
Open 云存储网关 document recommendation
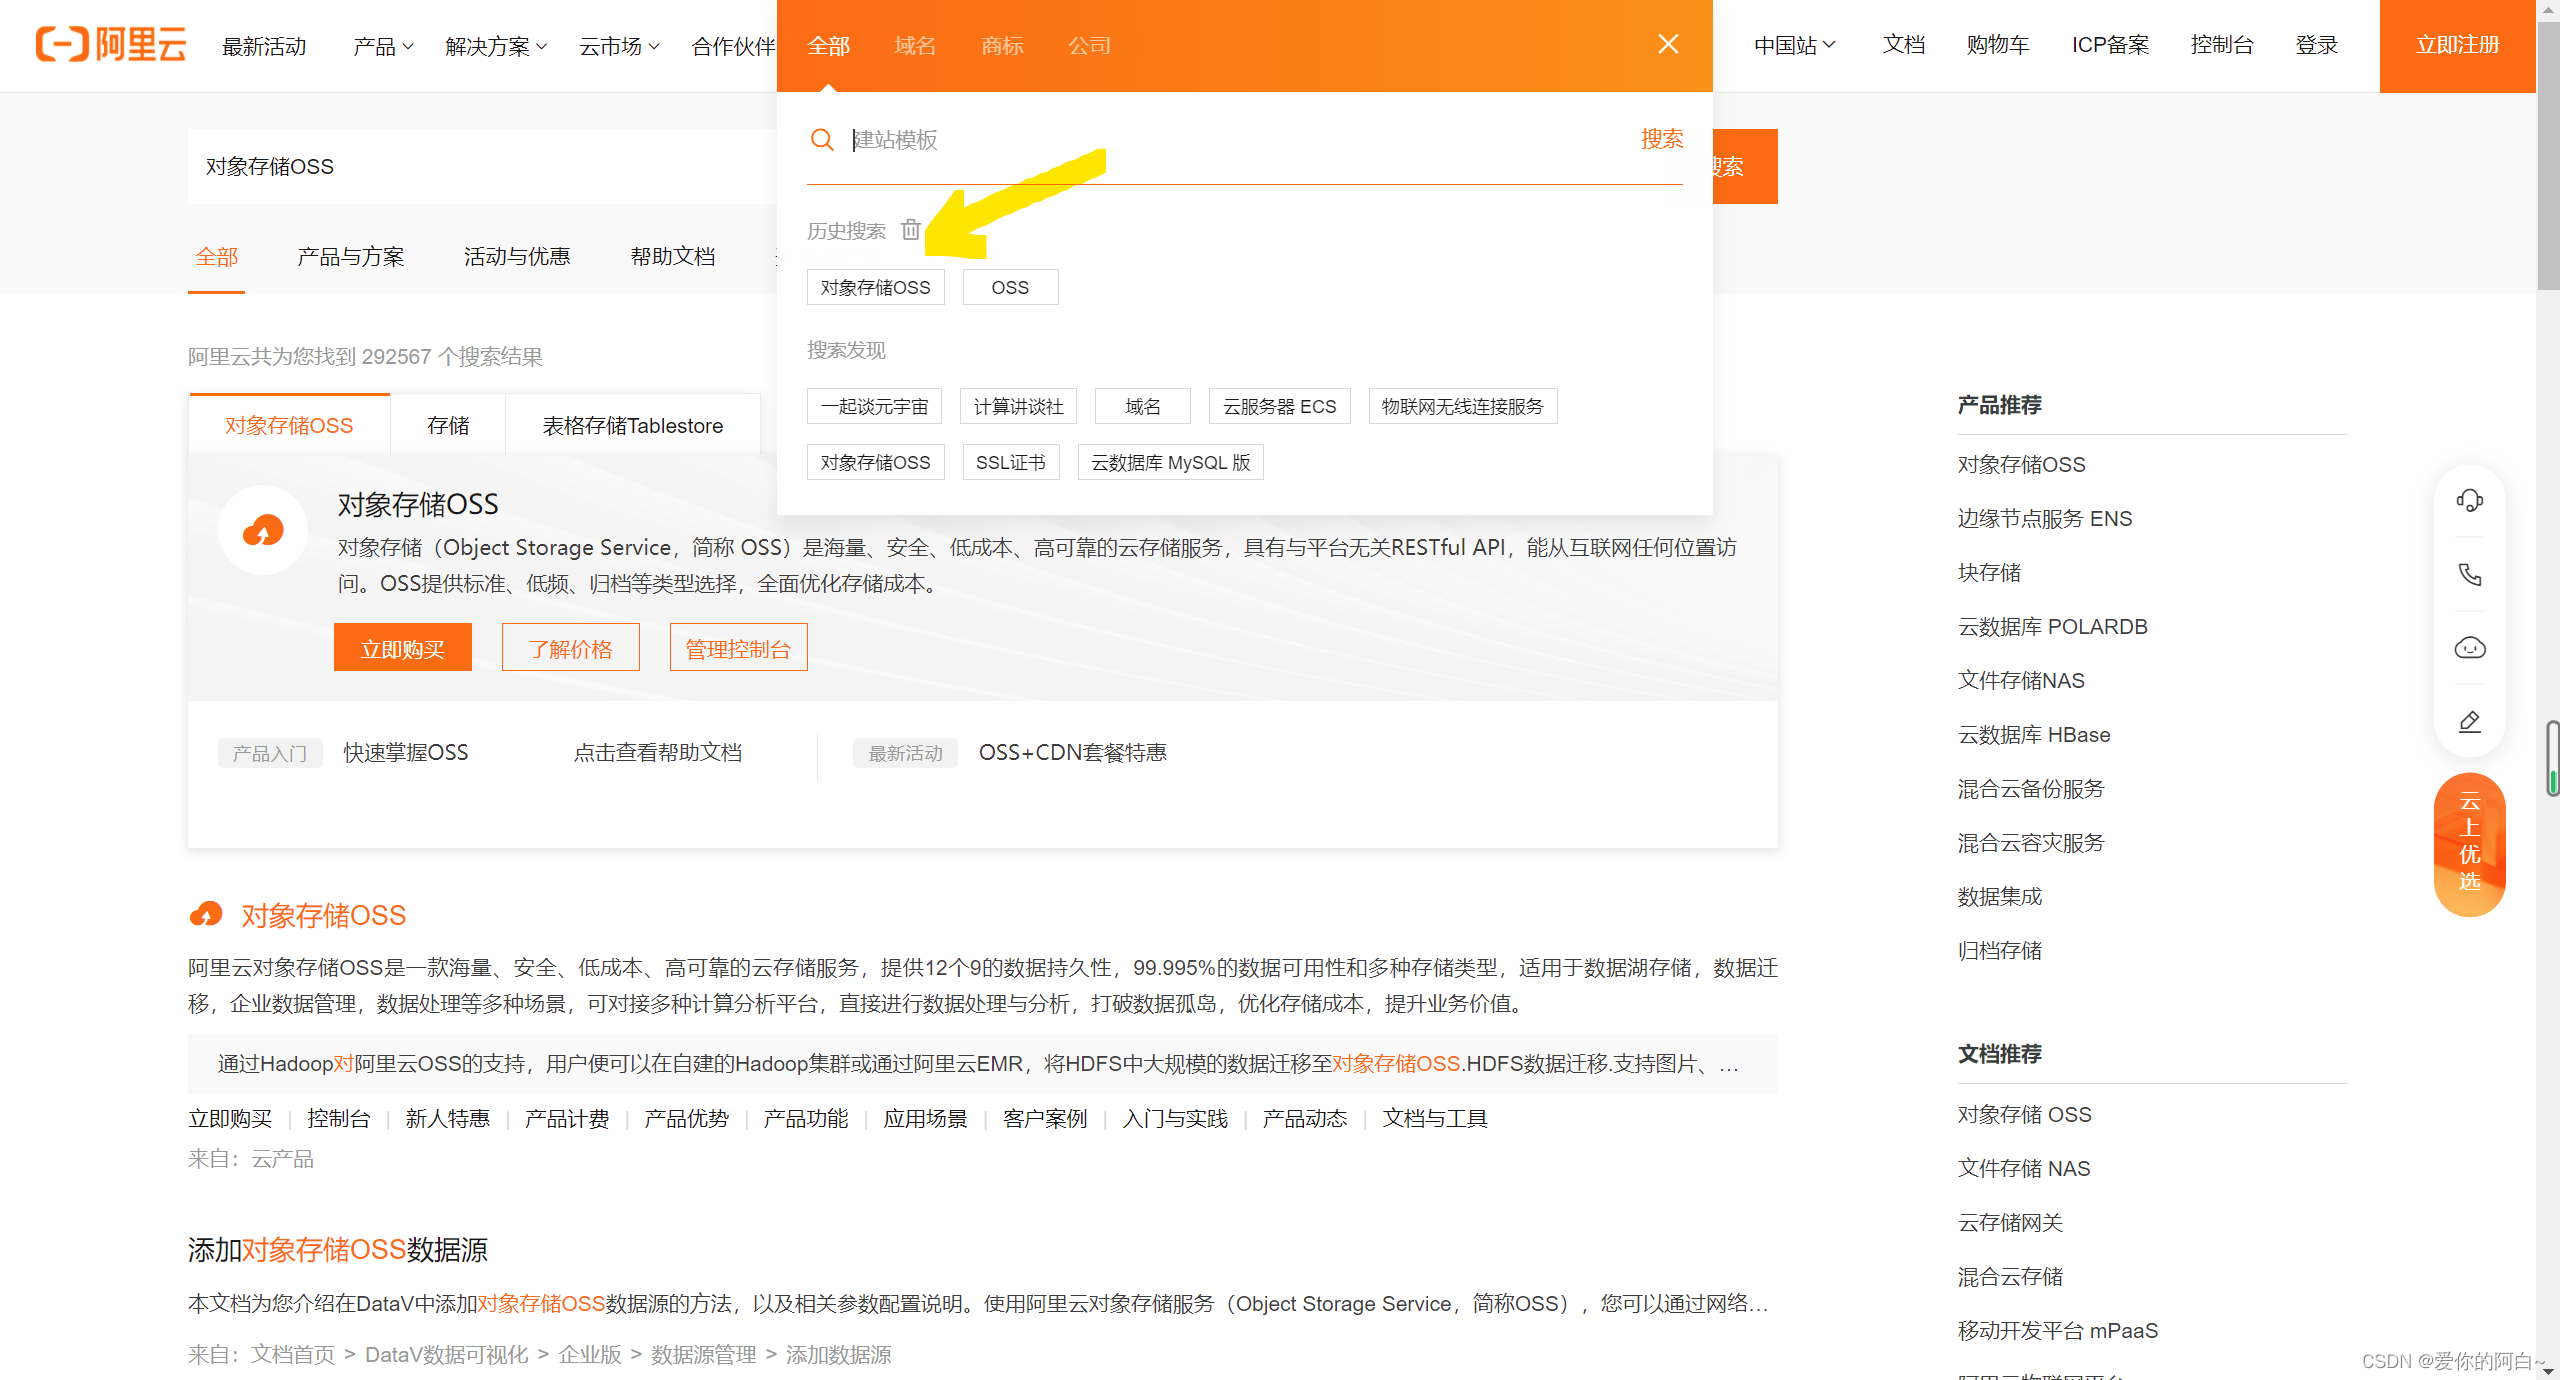pos(2010,1222)
